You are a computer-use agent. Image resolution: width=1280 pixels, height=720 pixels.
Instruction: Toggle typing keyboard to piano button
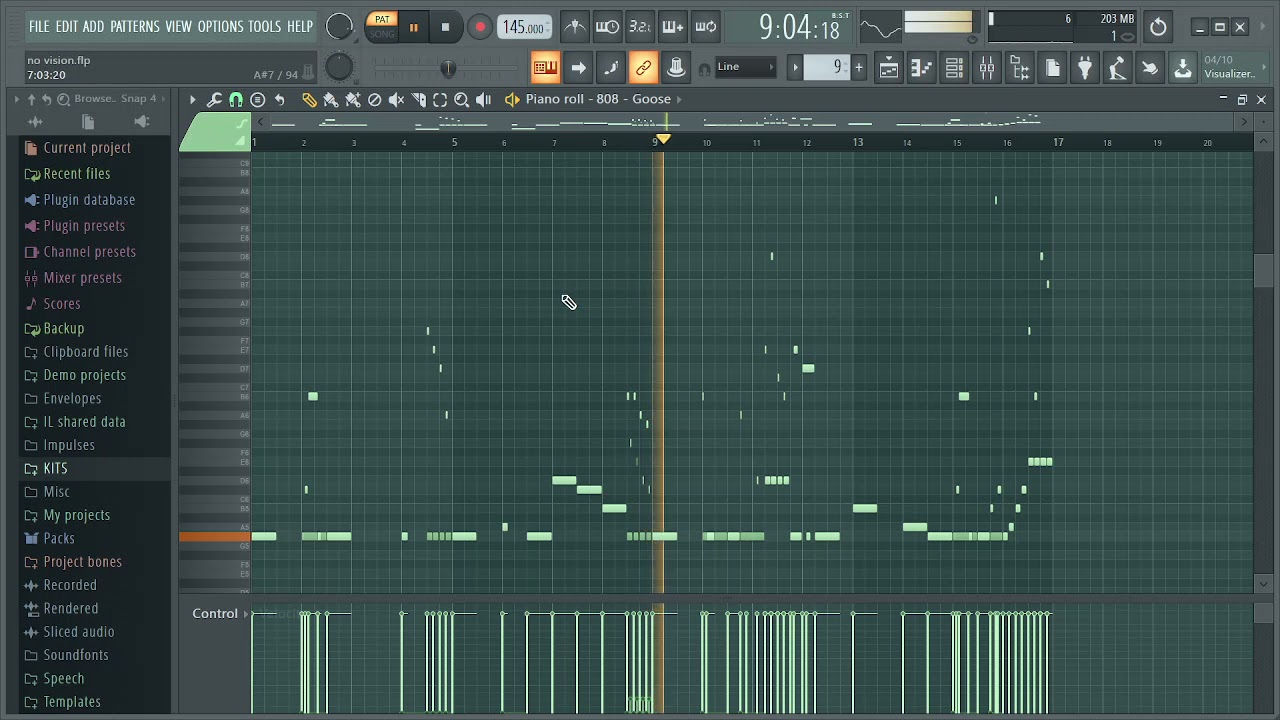545,68
